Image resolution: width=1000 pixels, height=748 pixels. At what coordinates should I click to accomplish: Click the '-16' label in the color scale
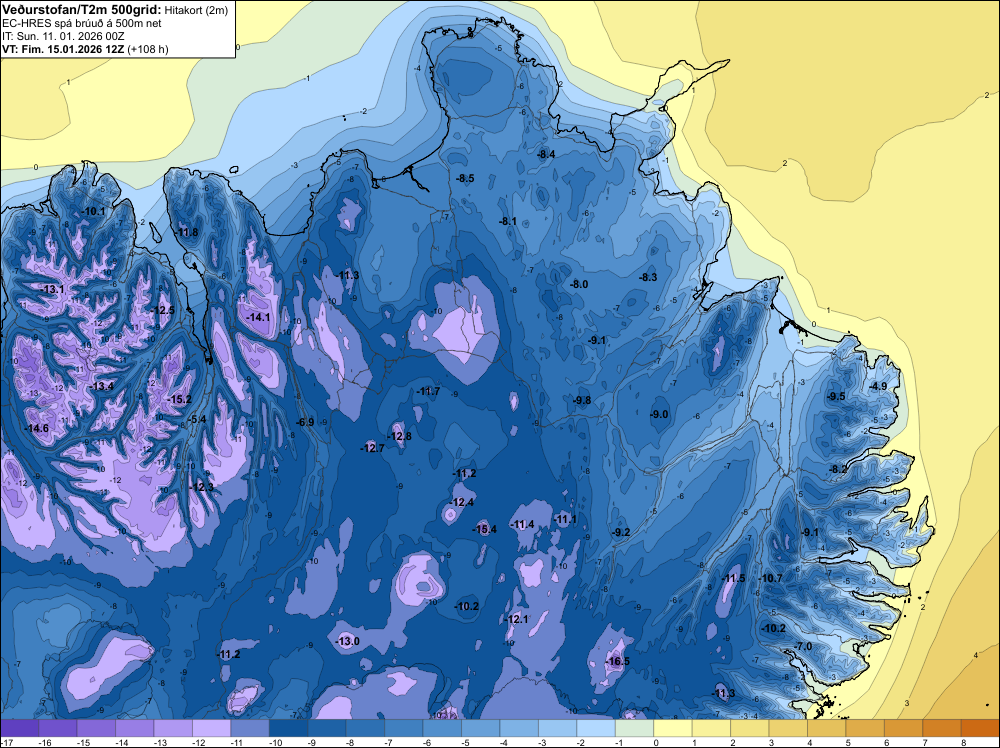(x=45, y=742)
